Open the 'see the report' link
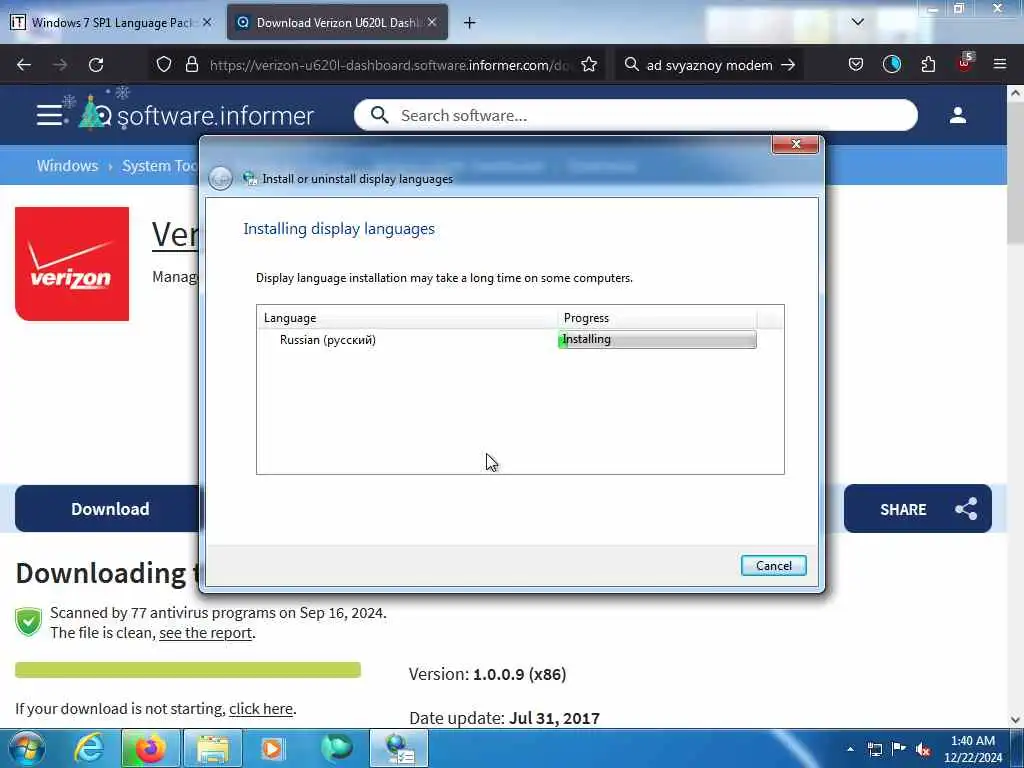 pyautogui.click(x=205, y=633)
